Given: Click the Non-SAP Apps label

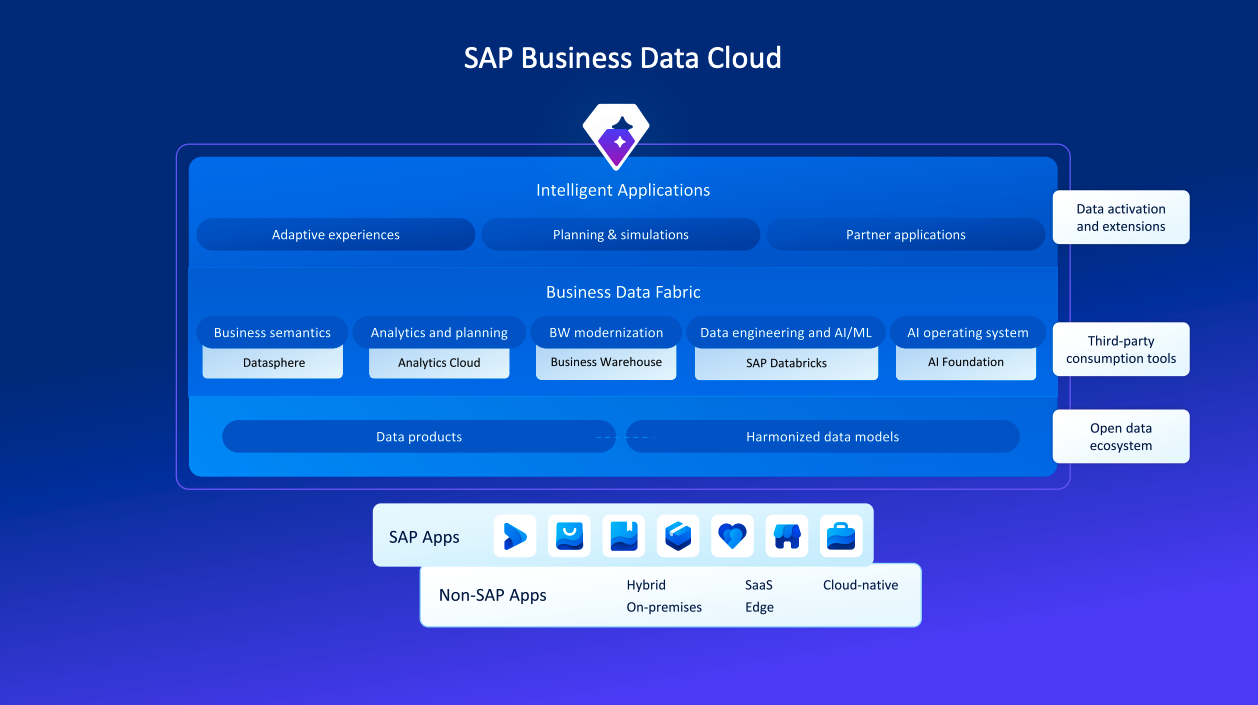Looking at the screenshot, I should [493, 595].
